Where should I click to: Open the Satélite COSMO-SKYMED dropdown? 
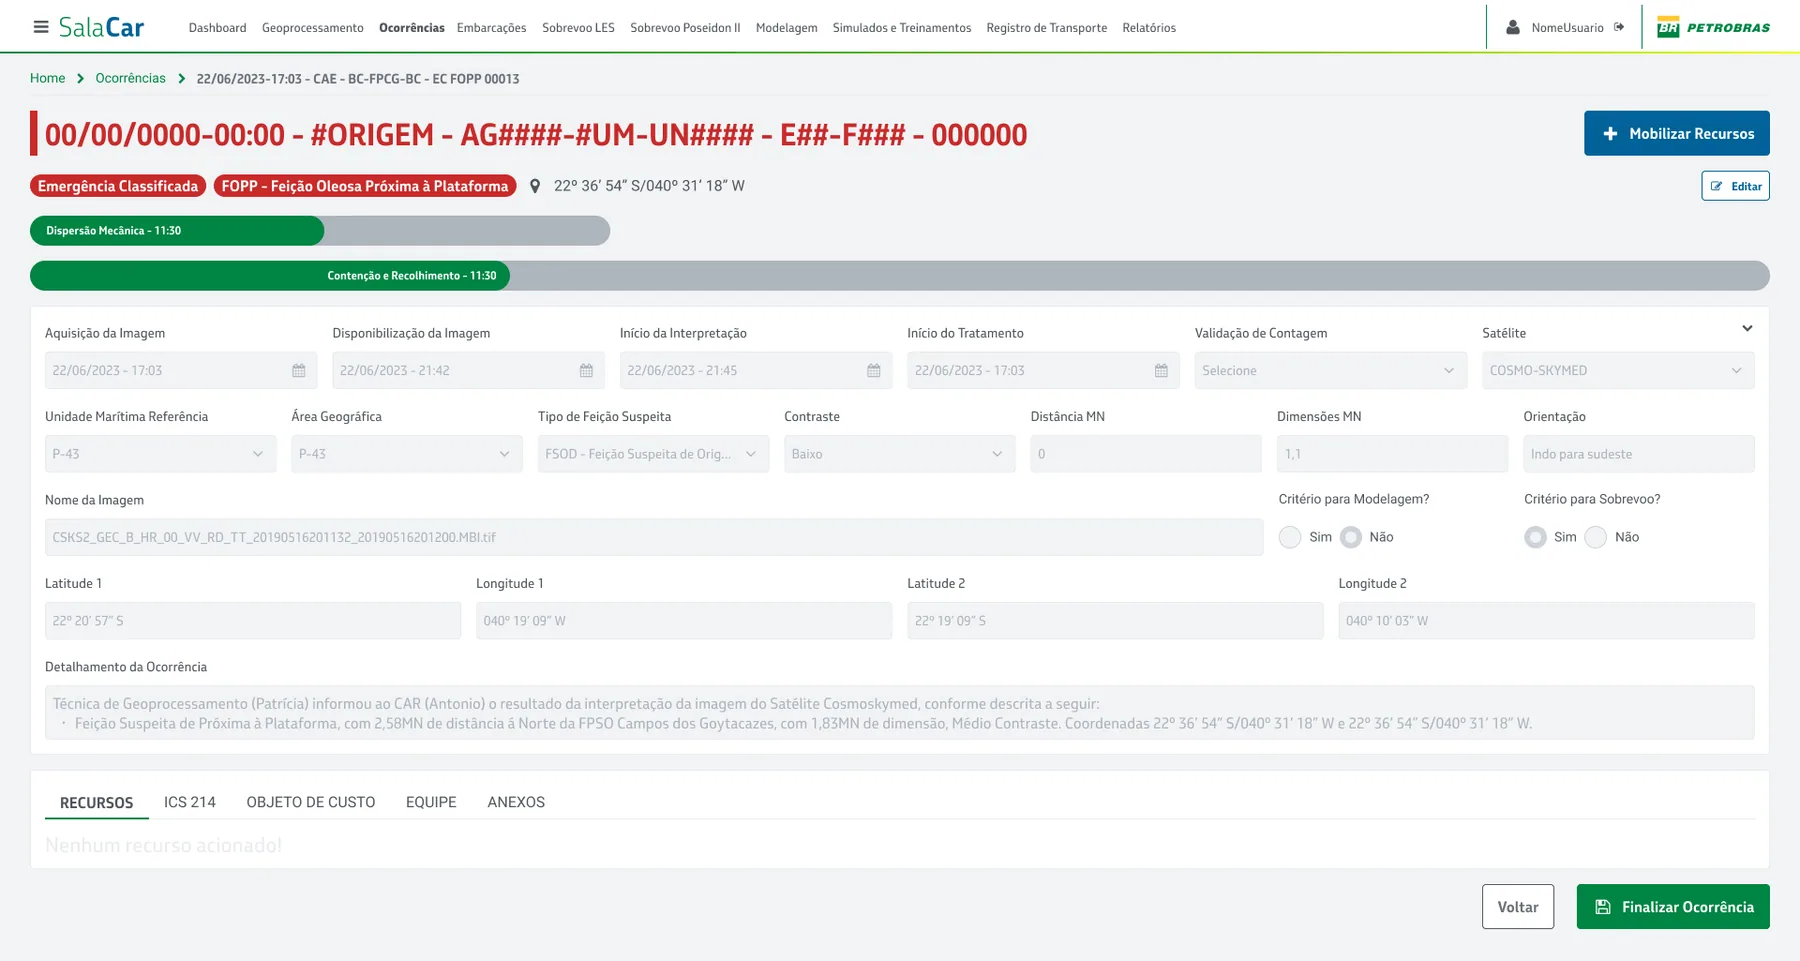(1618, 371)
